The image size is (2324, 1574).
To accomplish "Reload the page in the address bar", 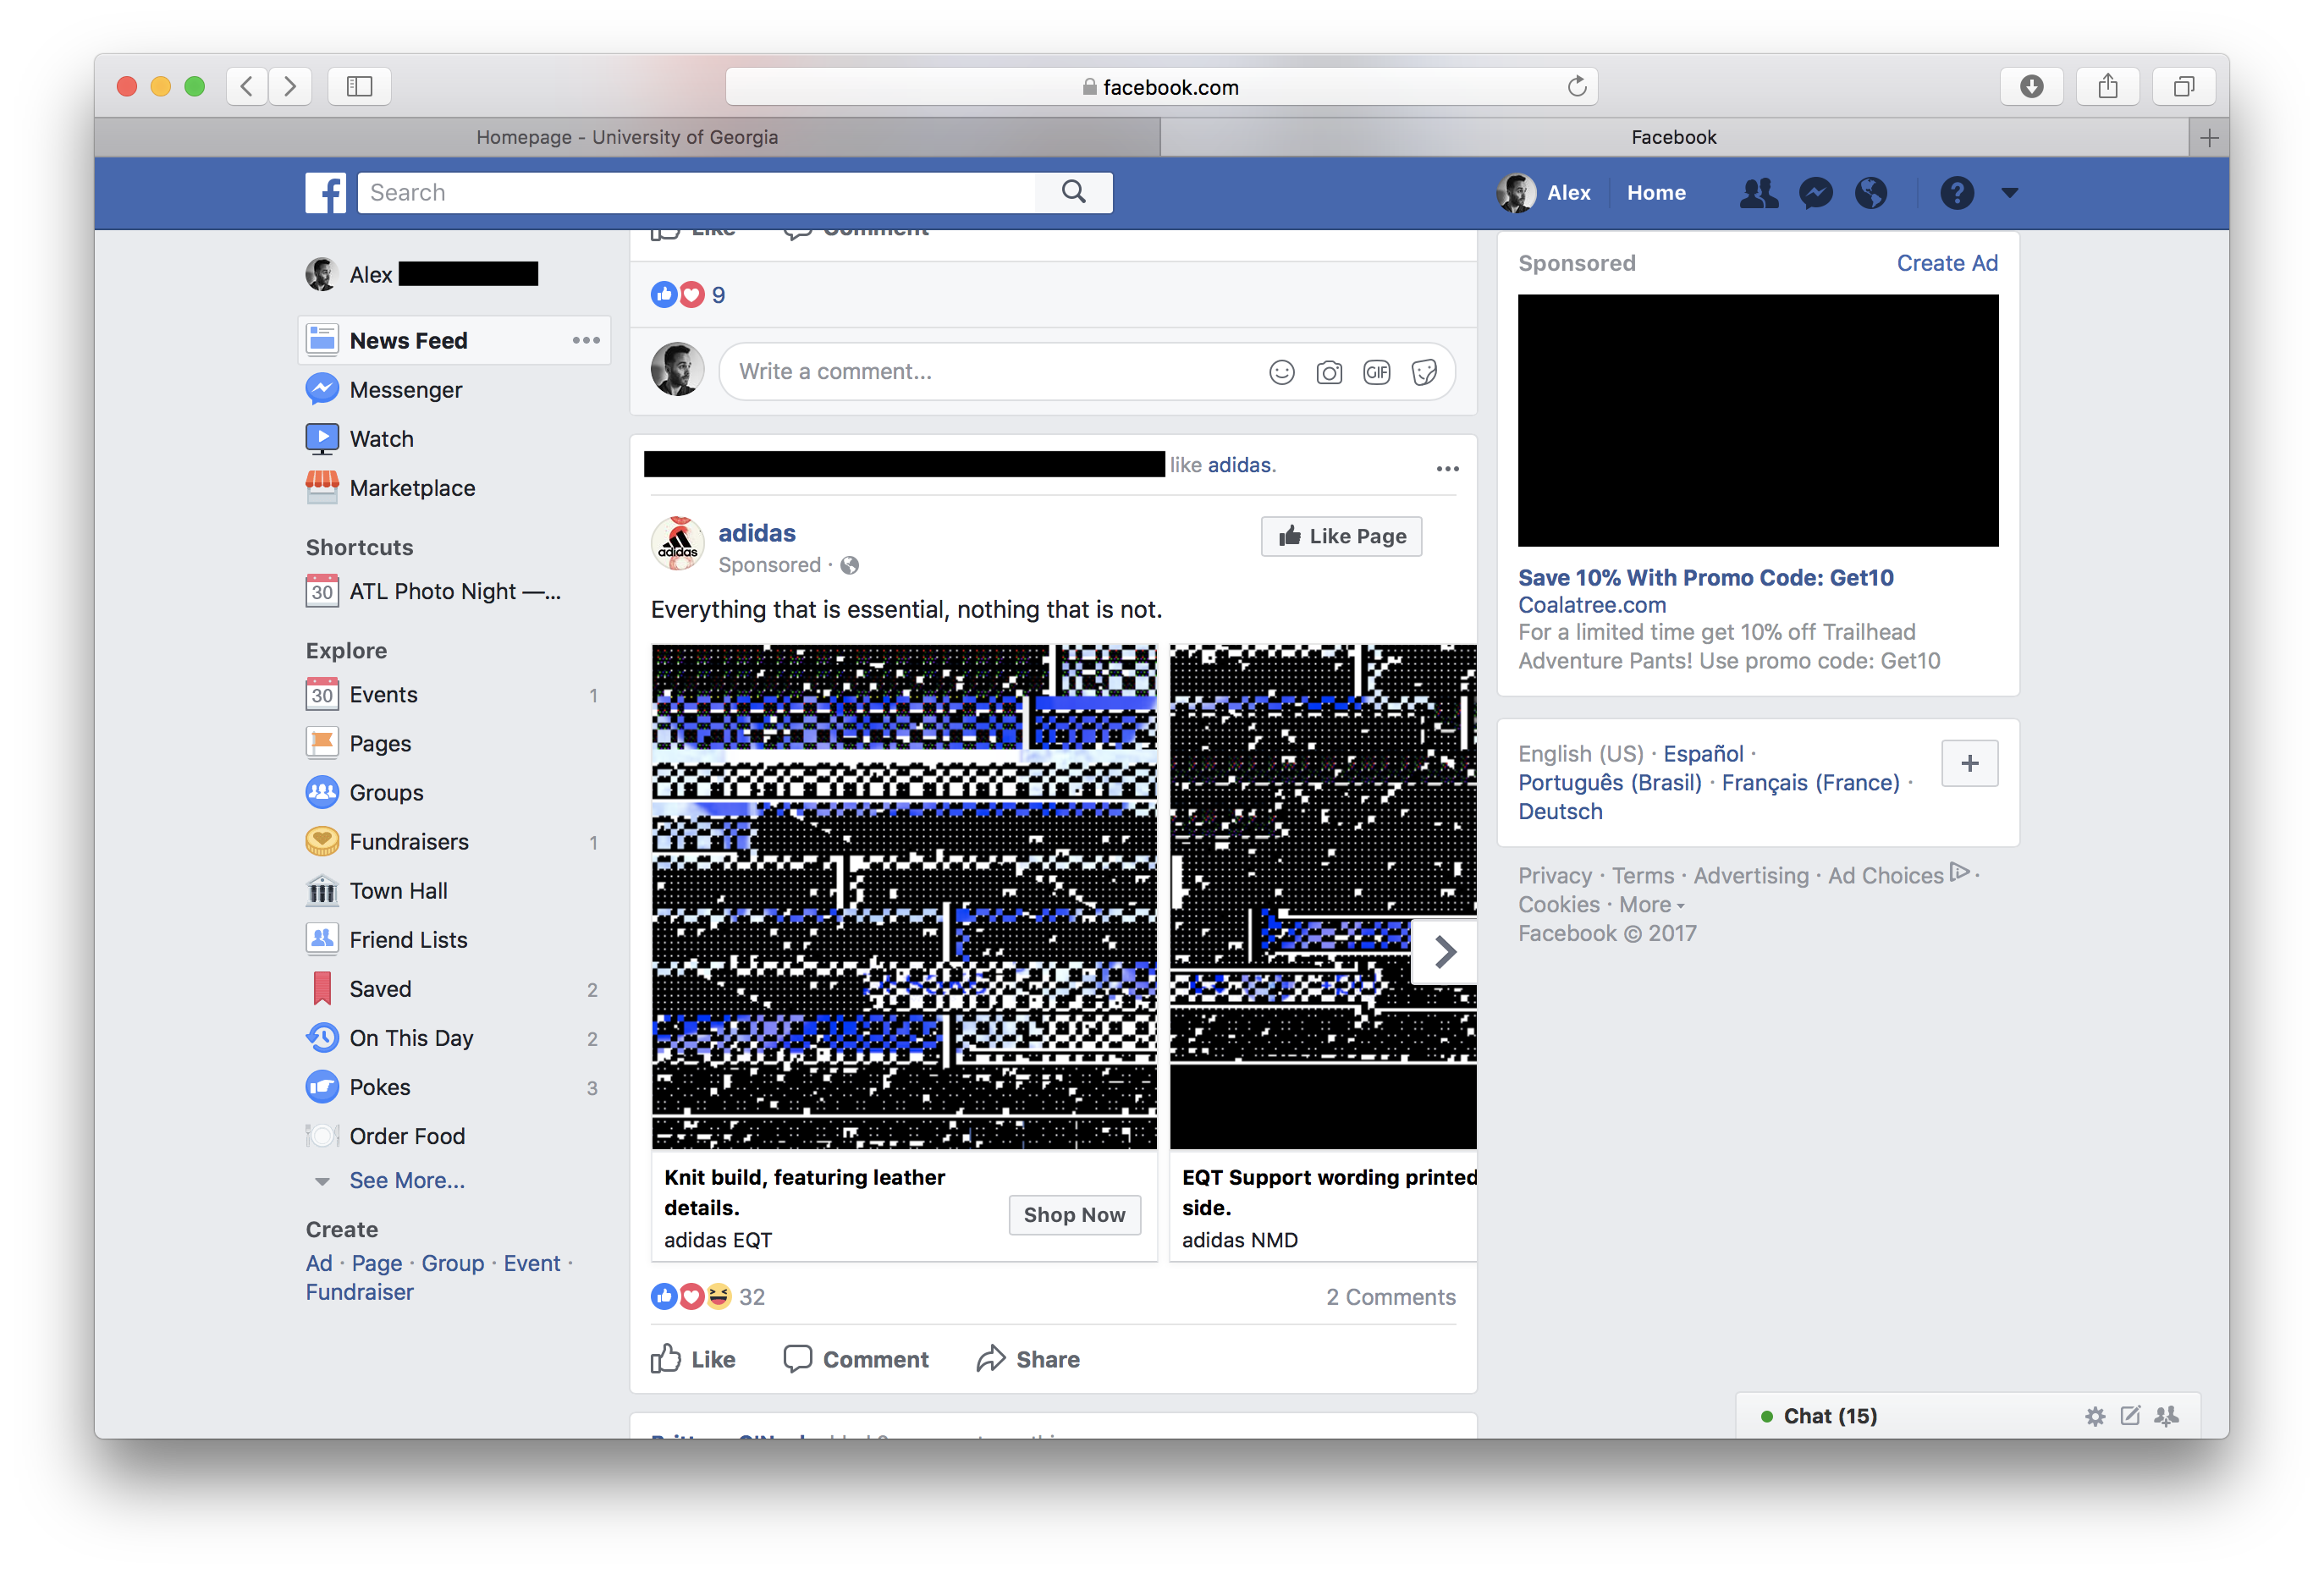I will click(1576, 87).
